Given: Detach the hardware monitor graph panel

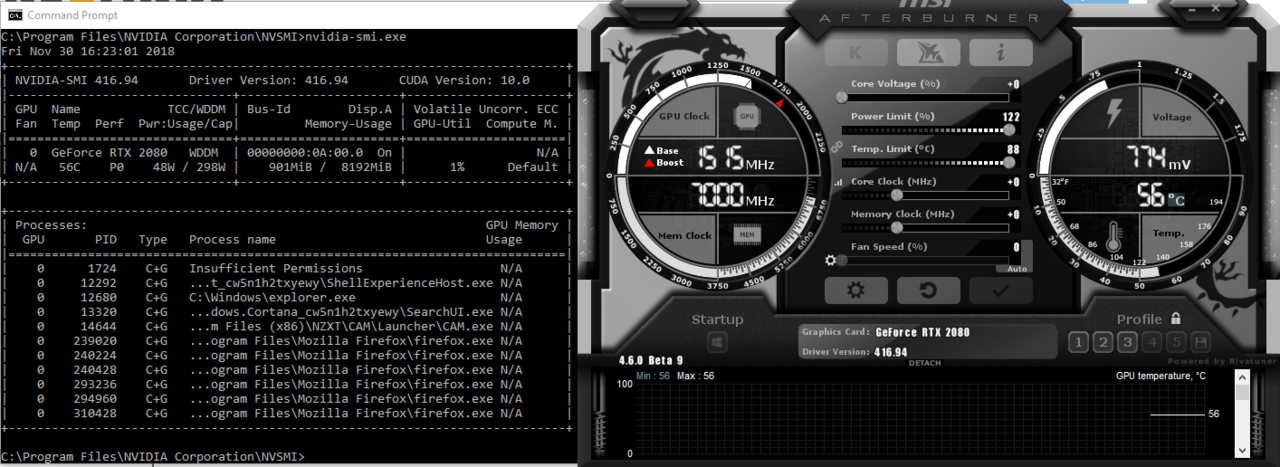Looking at the screenshot, I should pyautogui.click(x=924, y=363).
